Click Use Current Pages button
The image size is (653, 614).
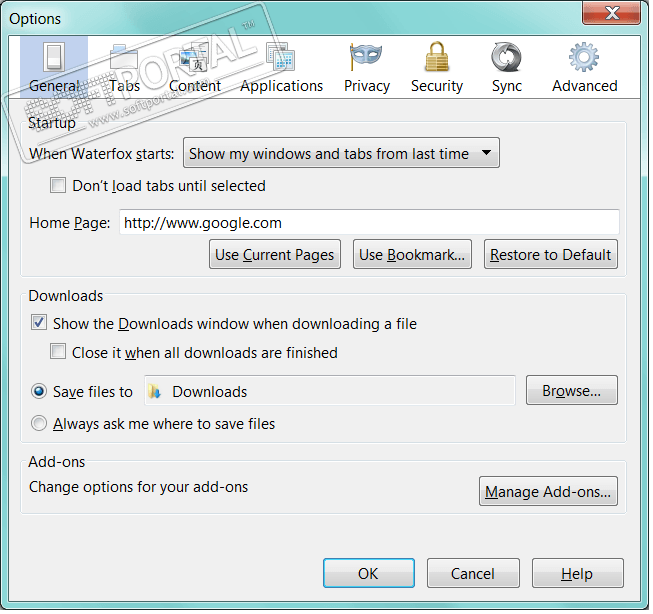[x=277, y=255]
